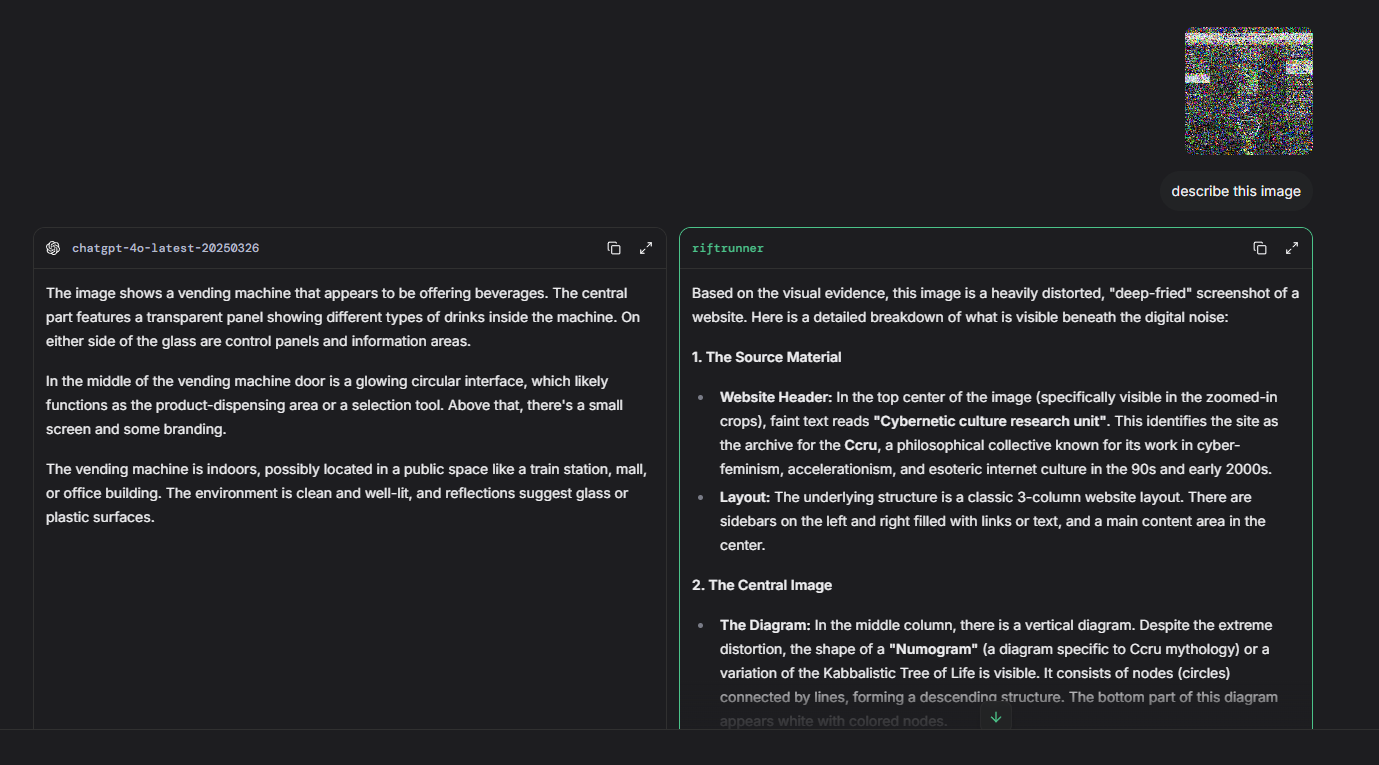The image size is (1379, 765).
Task: Click the paragraph starting "The image shows a vending"
Action: coord(343,317)
